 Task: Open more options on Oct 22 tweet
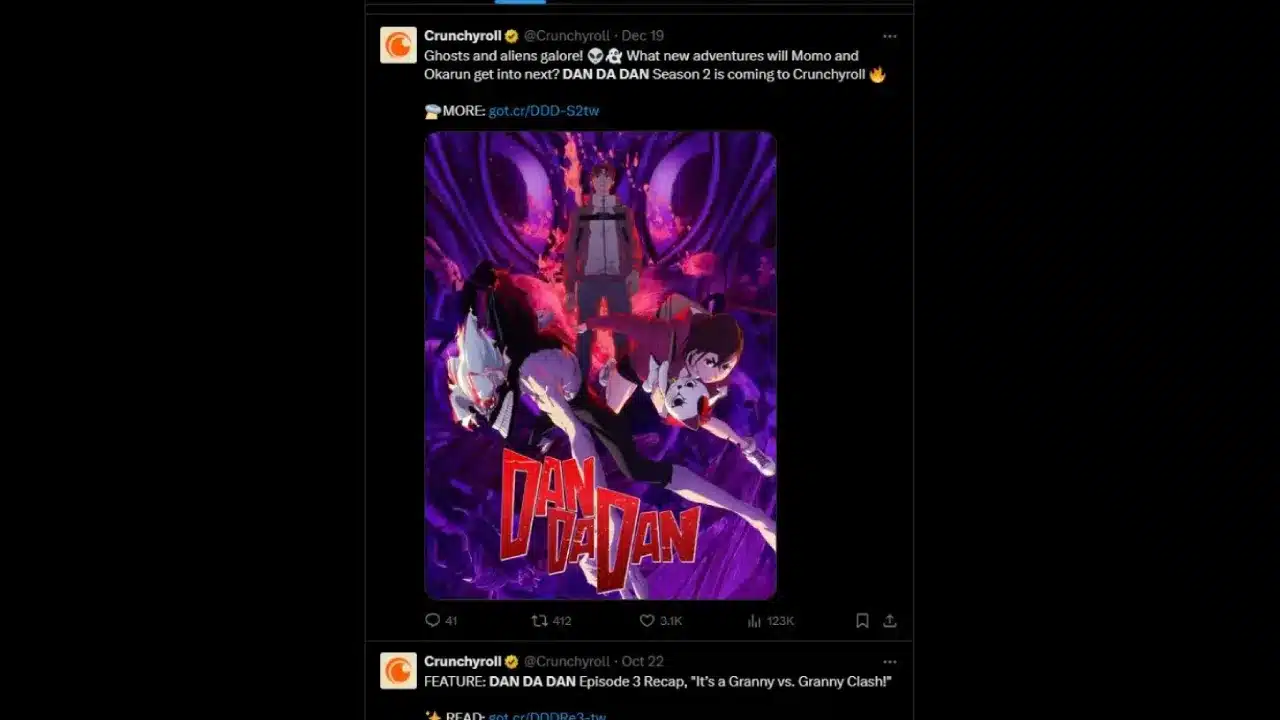click(x=890, y=661)
